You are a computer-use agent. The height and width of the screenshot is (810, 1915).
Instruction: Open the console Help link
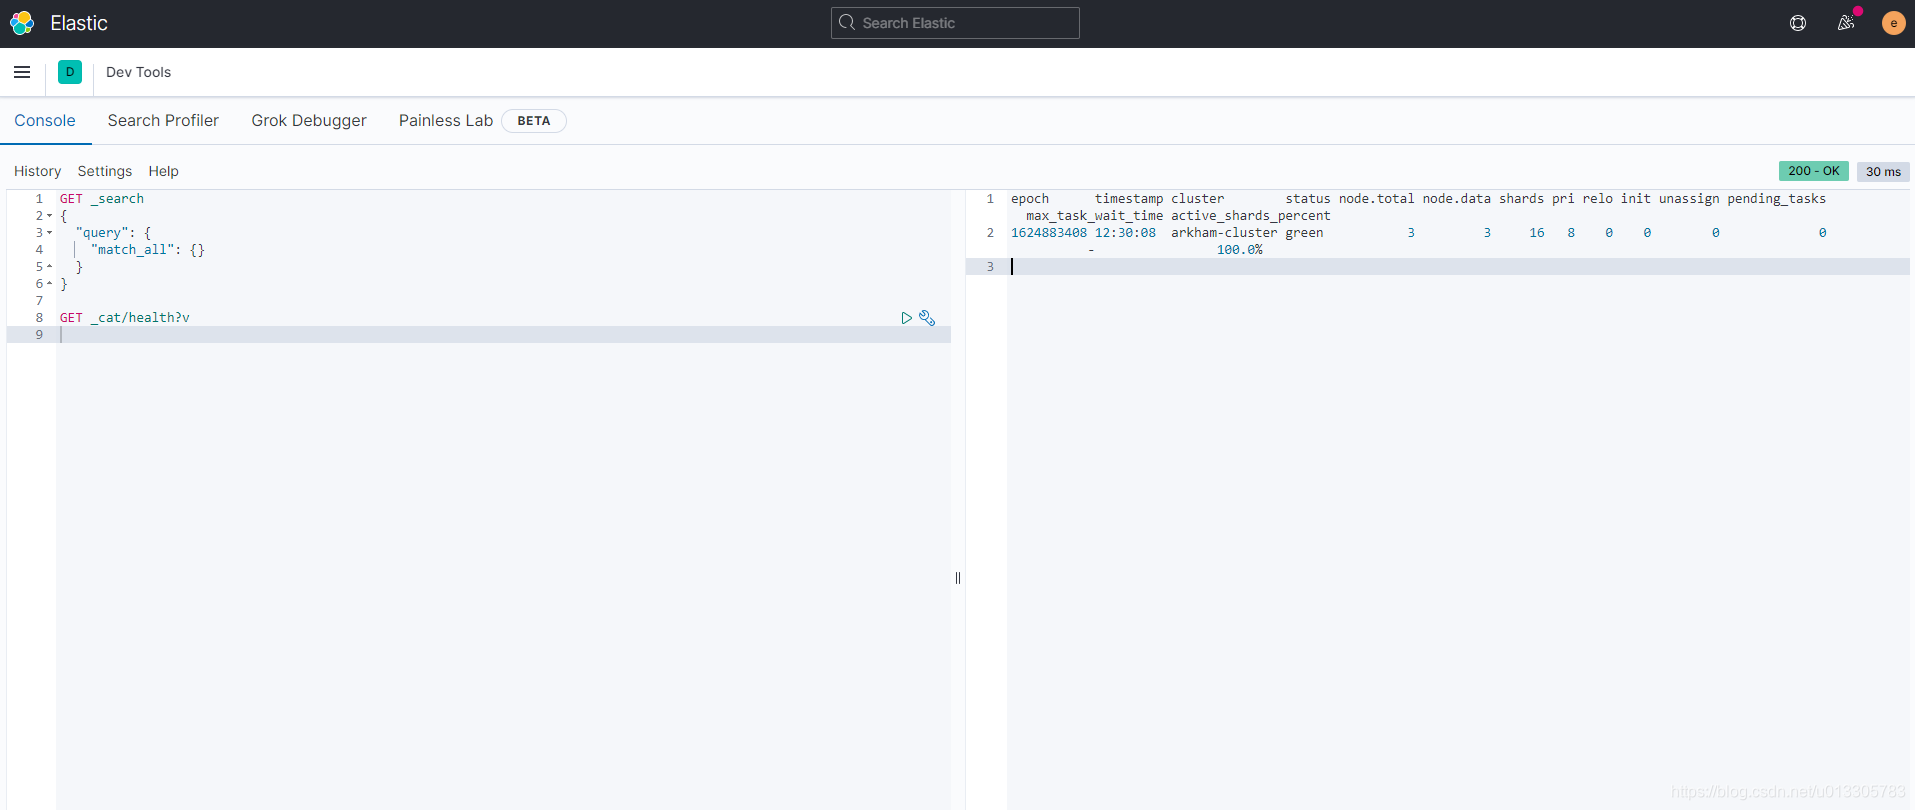pos(164,171)
